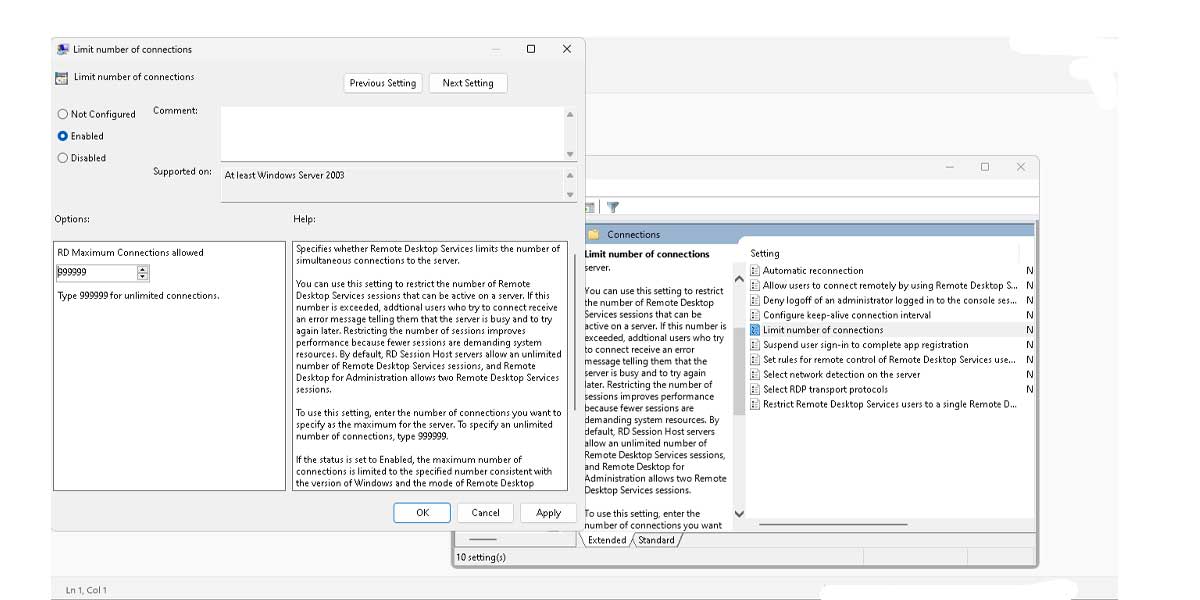
Task: Go to Next Setting
Action: [x=468, y=83]
